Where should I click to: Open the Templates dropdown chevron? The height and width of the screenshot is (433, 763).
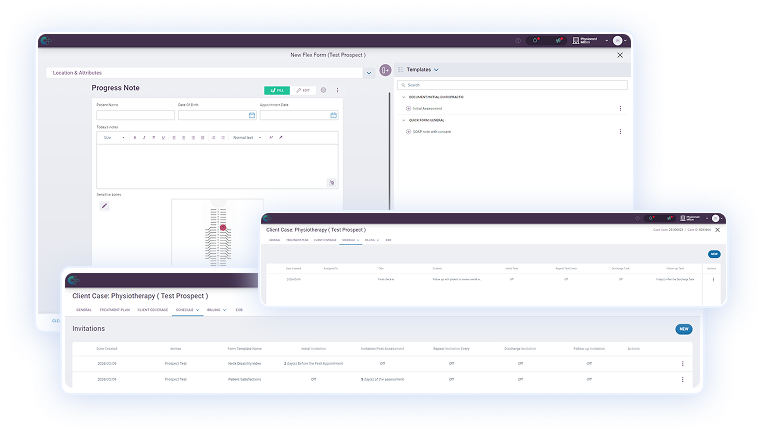coord(437,70)
